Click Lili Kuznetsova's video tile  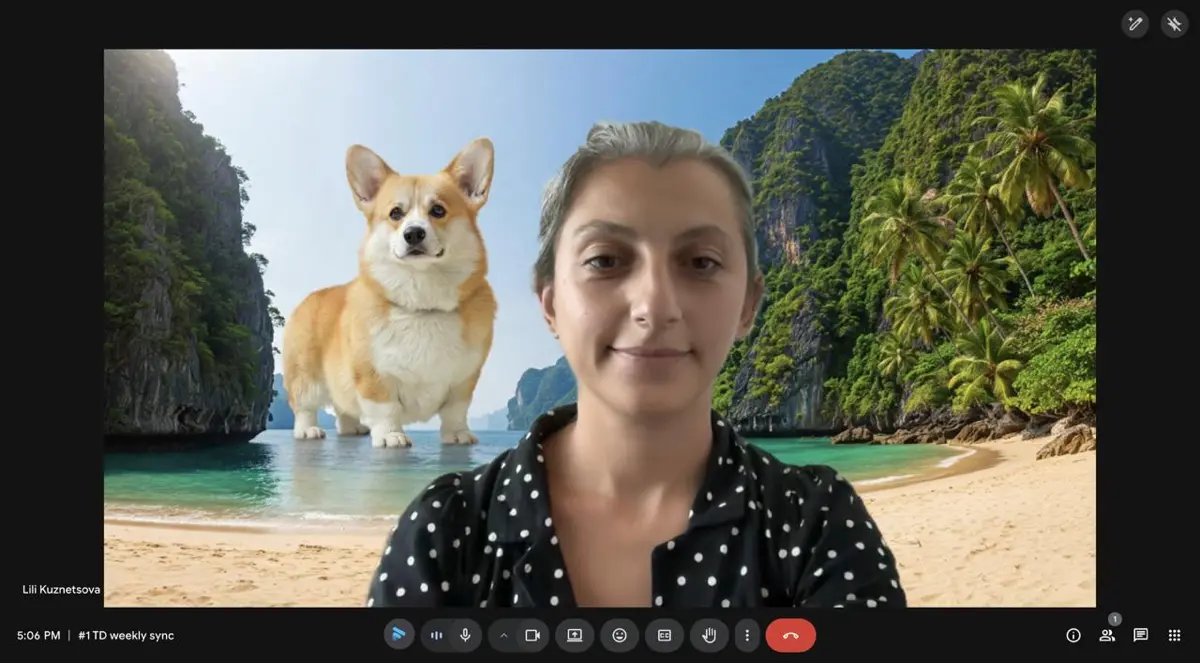click(x=600, y=328)
